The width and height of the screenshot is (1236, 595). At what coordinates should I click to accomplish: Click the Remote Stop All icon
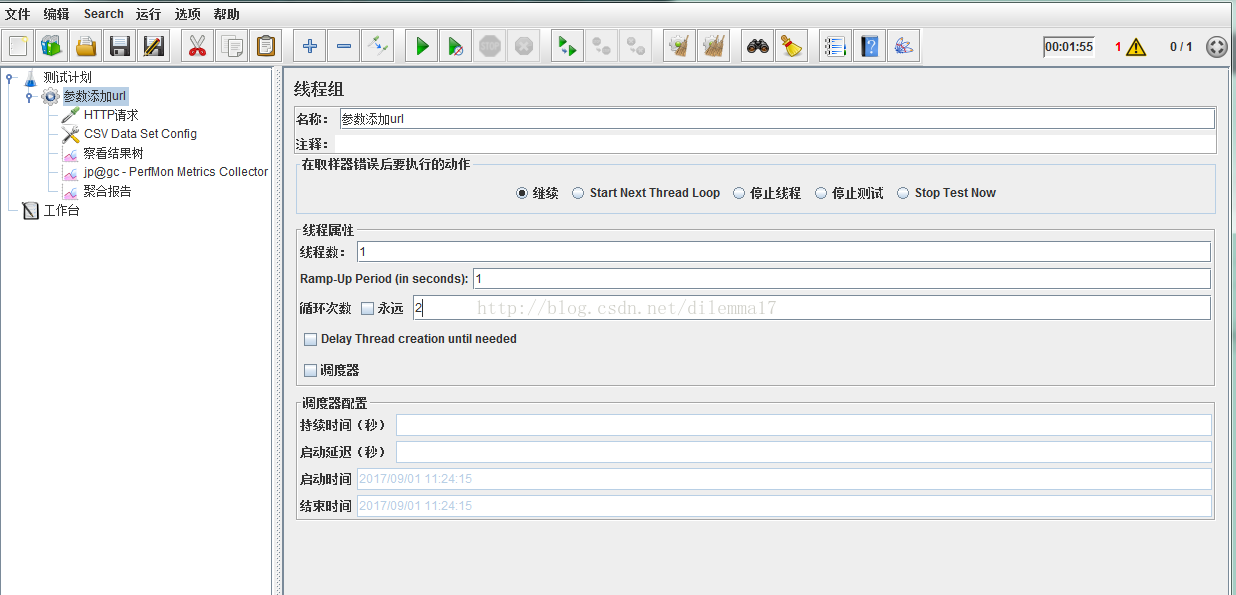click(601, 46)
